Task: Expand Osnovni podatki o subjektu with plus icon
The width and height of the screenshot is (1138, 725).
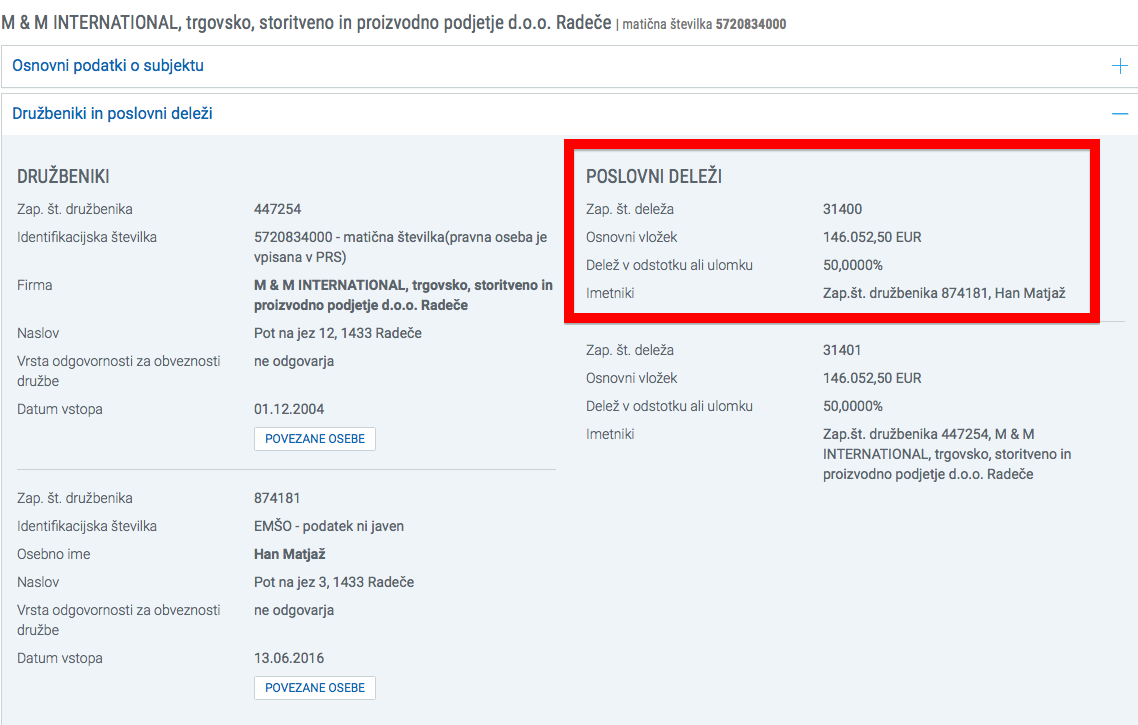Action: pos(1120,66)
